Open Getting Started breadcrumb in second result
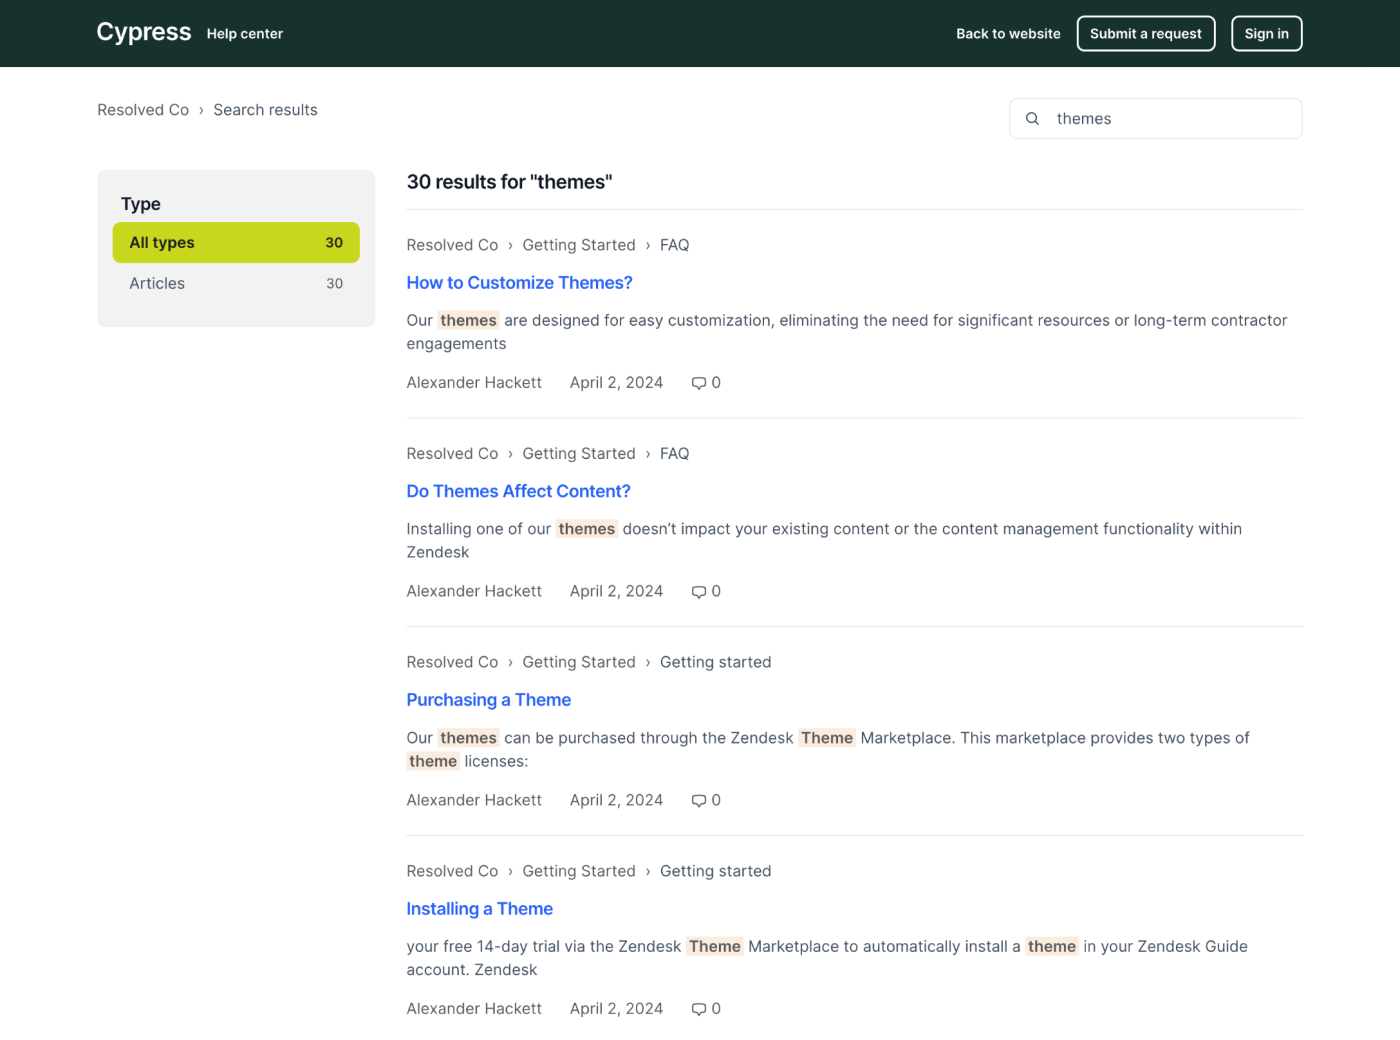 point(578,454)
